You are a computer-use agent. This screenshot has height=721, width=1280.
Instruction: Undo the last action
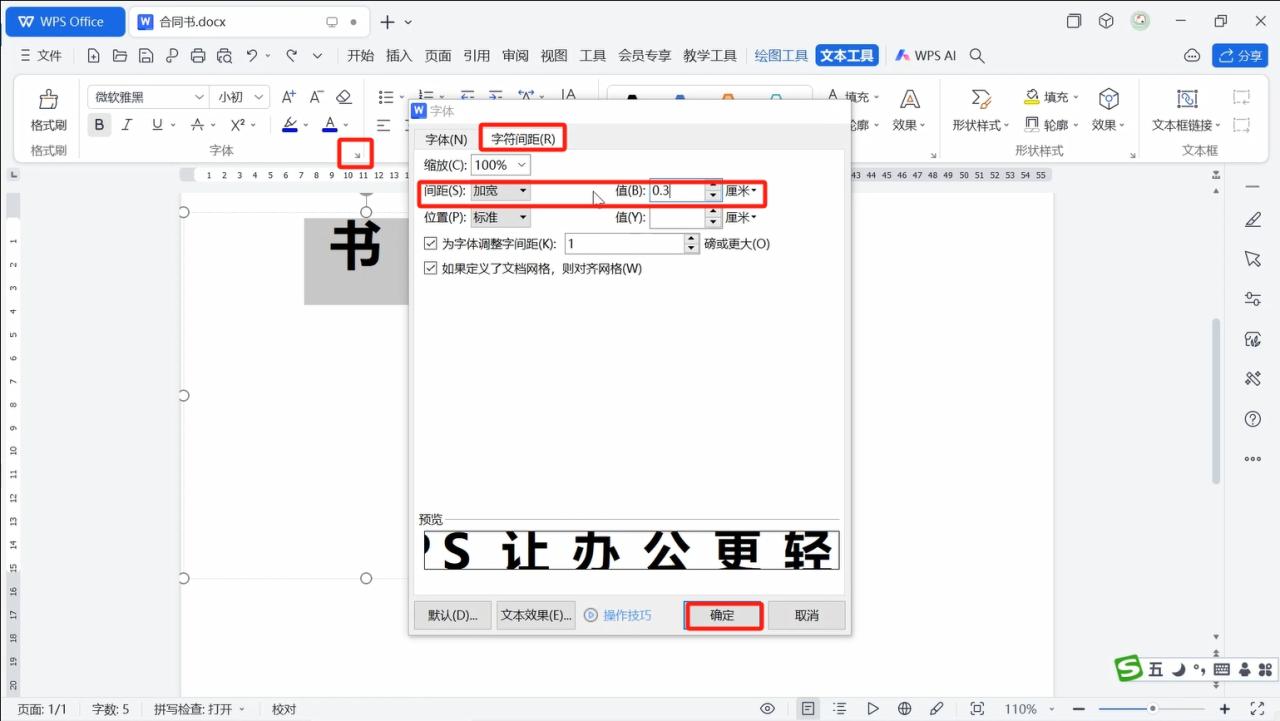[252, 56]
